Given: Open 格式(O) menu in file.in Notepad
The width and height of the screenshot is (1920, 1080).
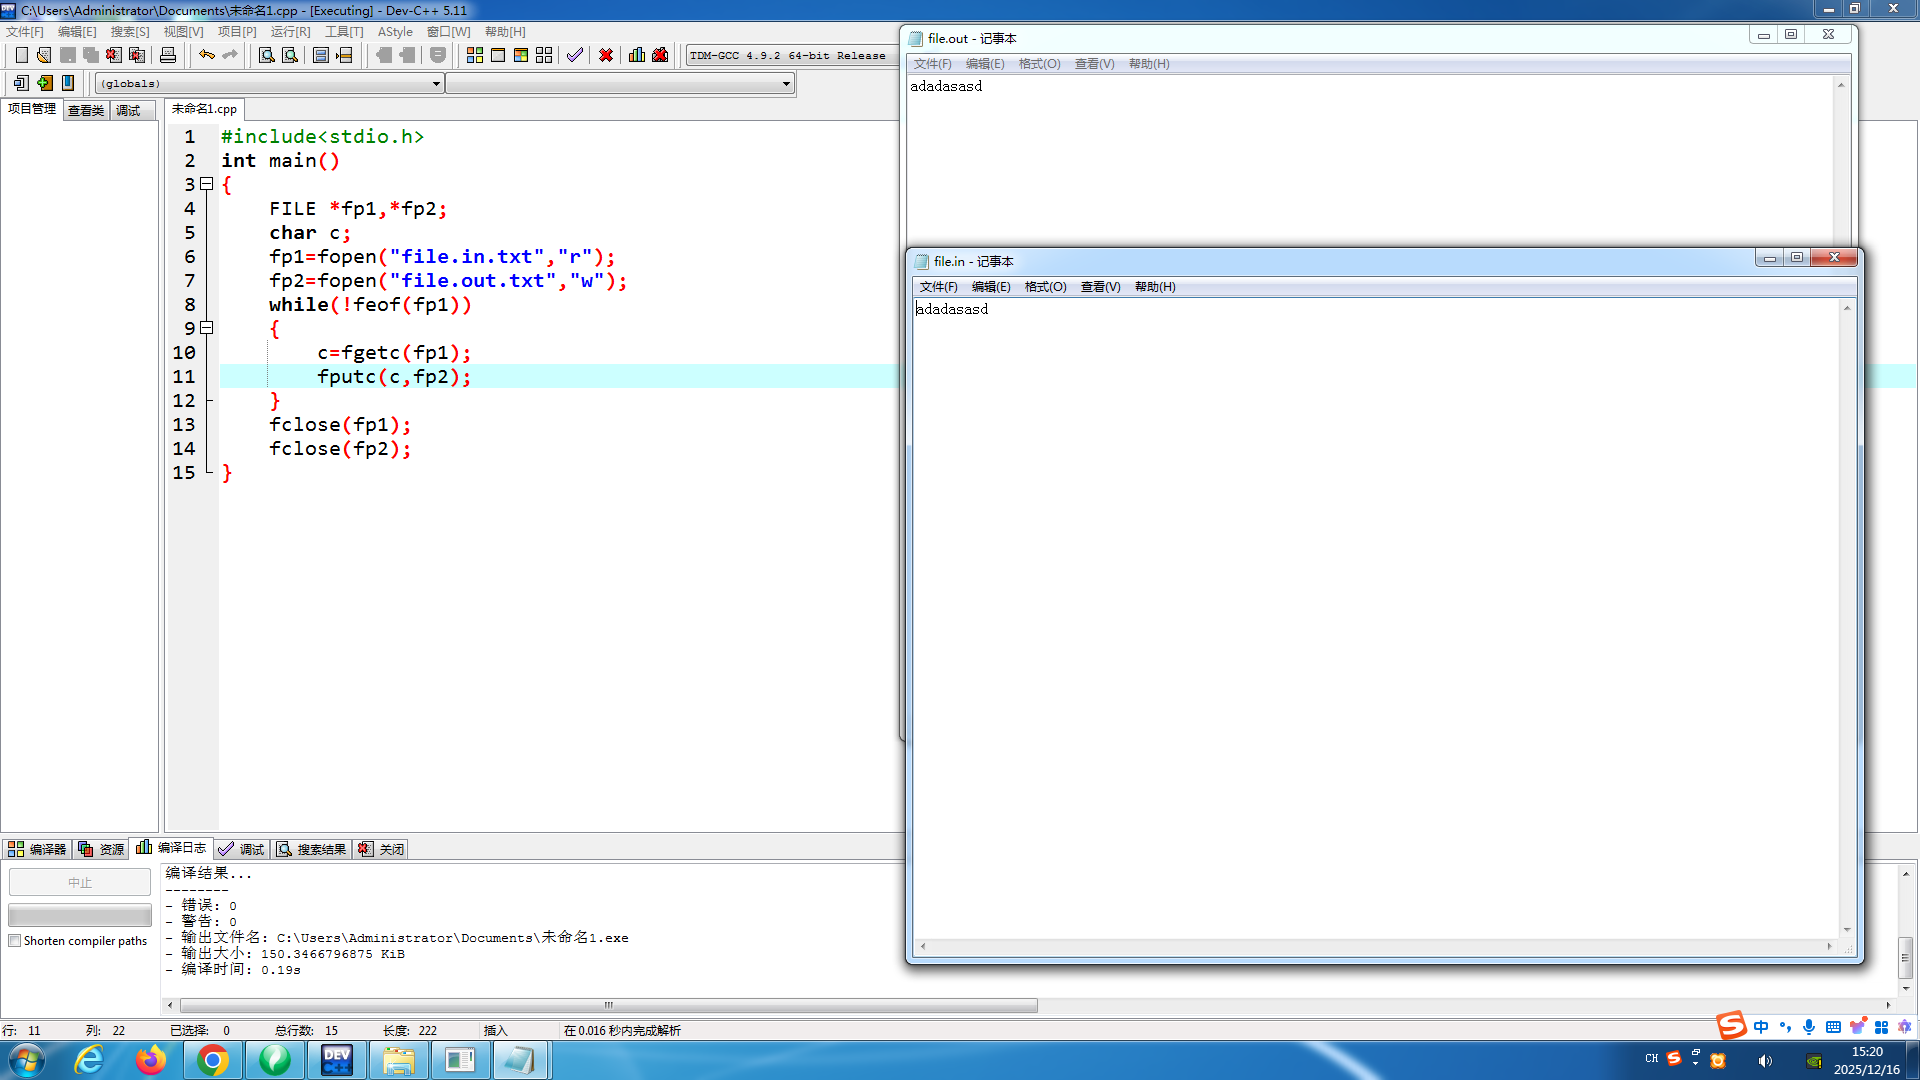Looking at the screenshot, I should [x=1045, y=287].
